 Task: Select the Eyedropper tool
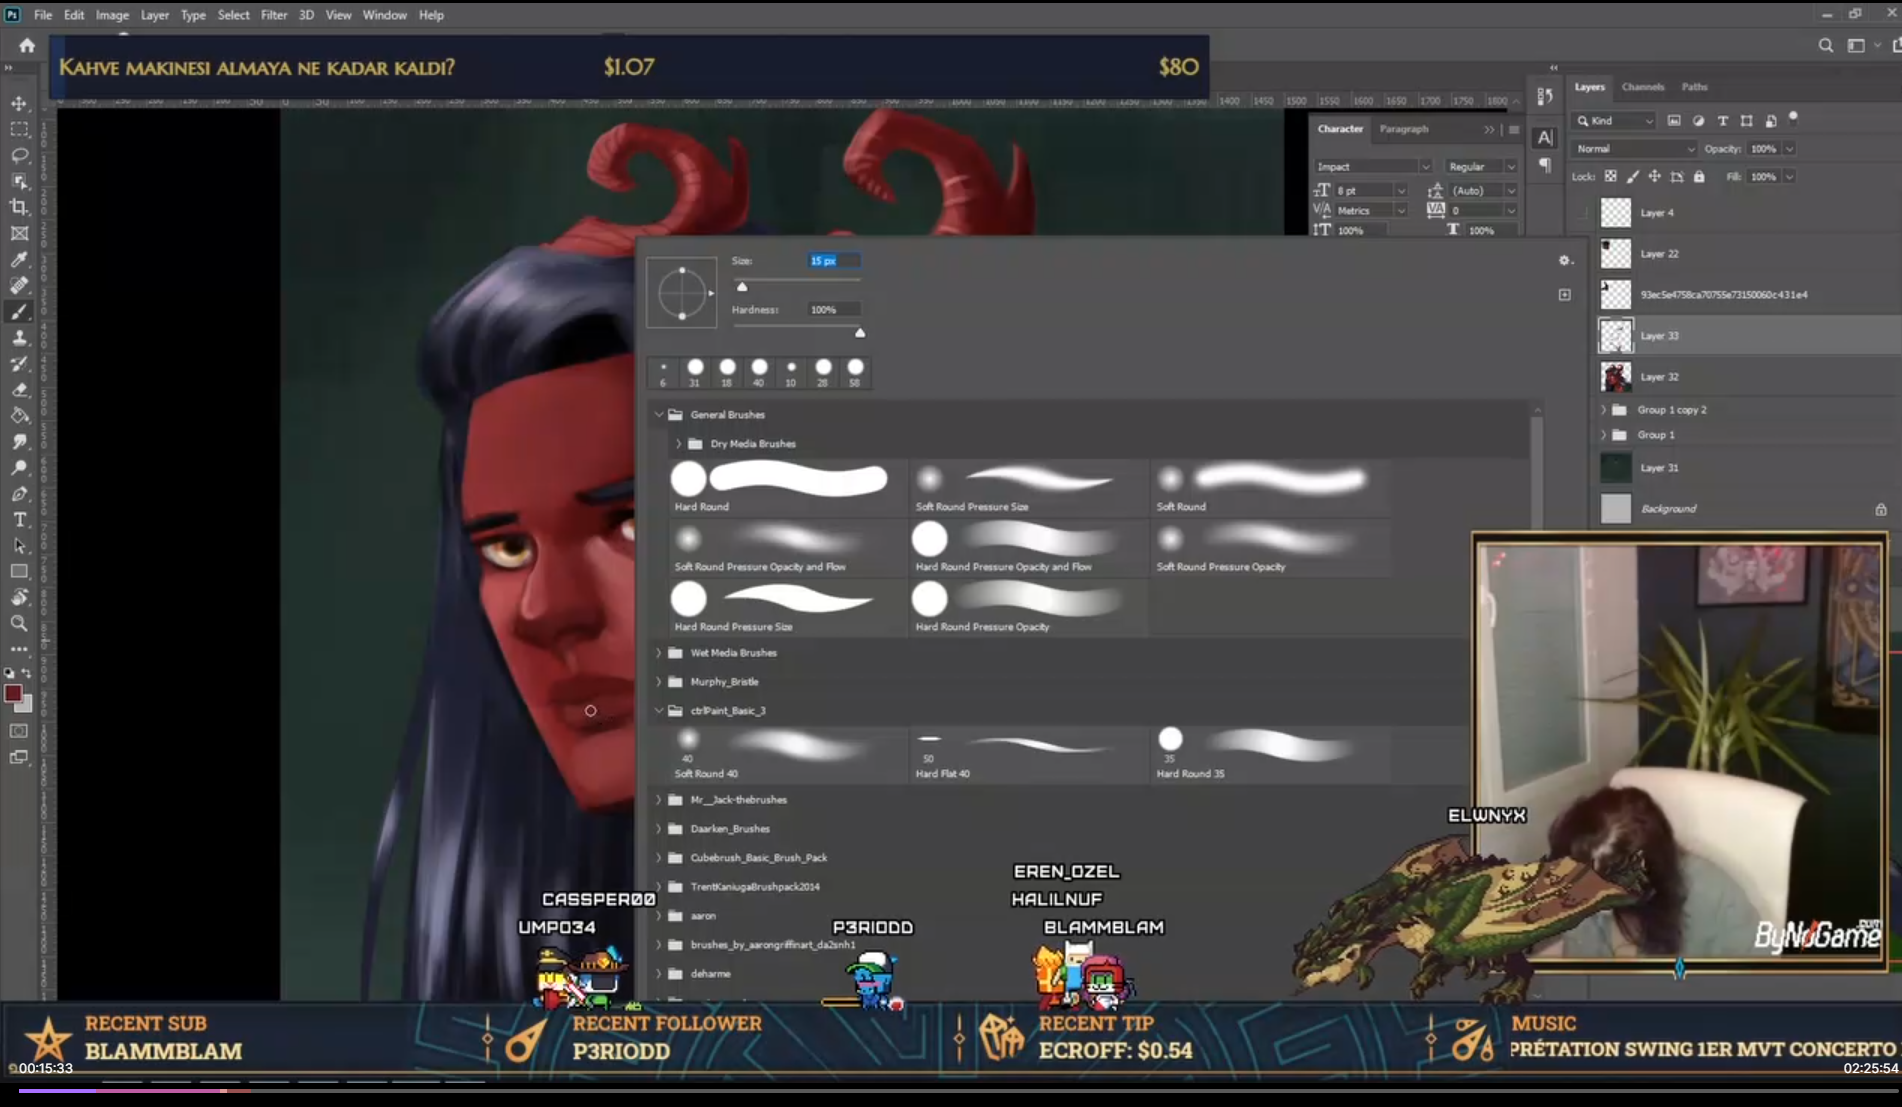click(19, 259)
